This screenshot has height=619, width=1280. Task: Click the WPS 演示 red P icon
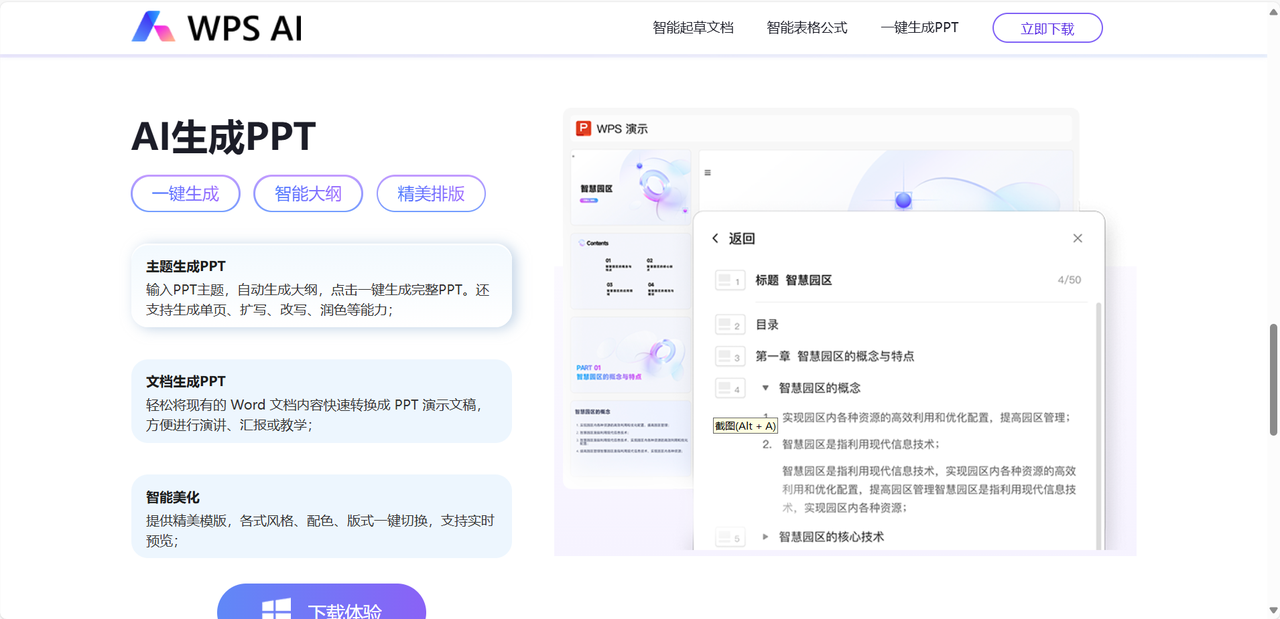click(583, 128)
